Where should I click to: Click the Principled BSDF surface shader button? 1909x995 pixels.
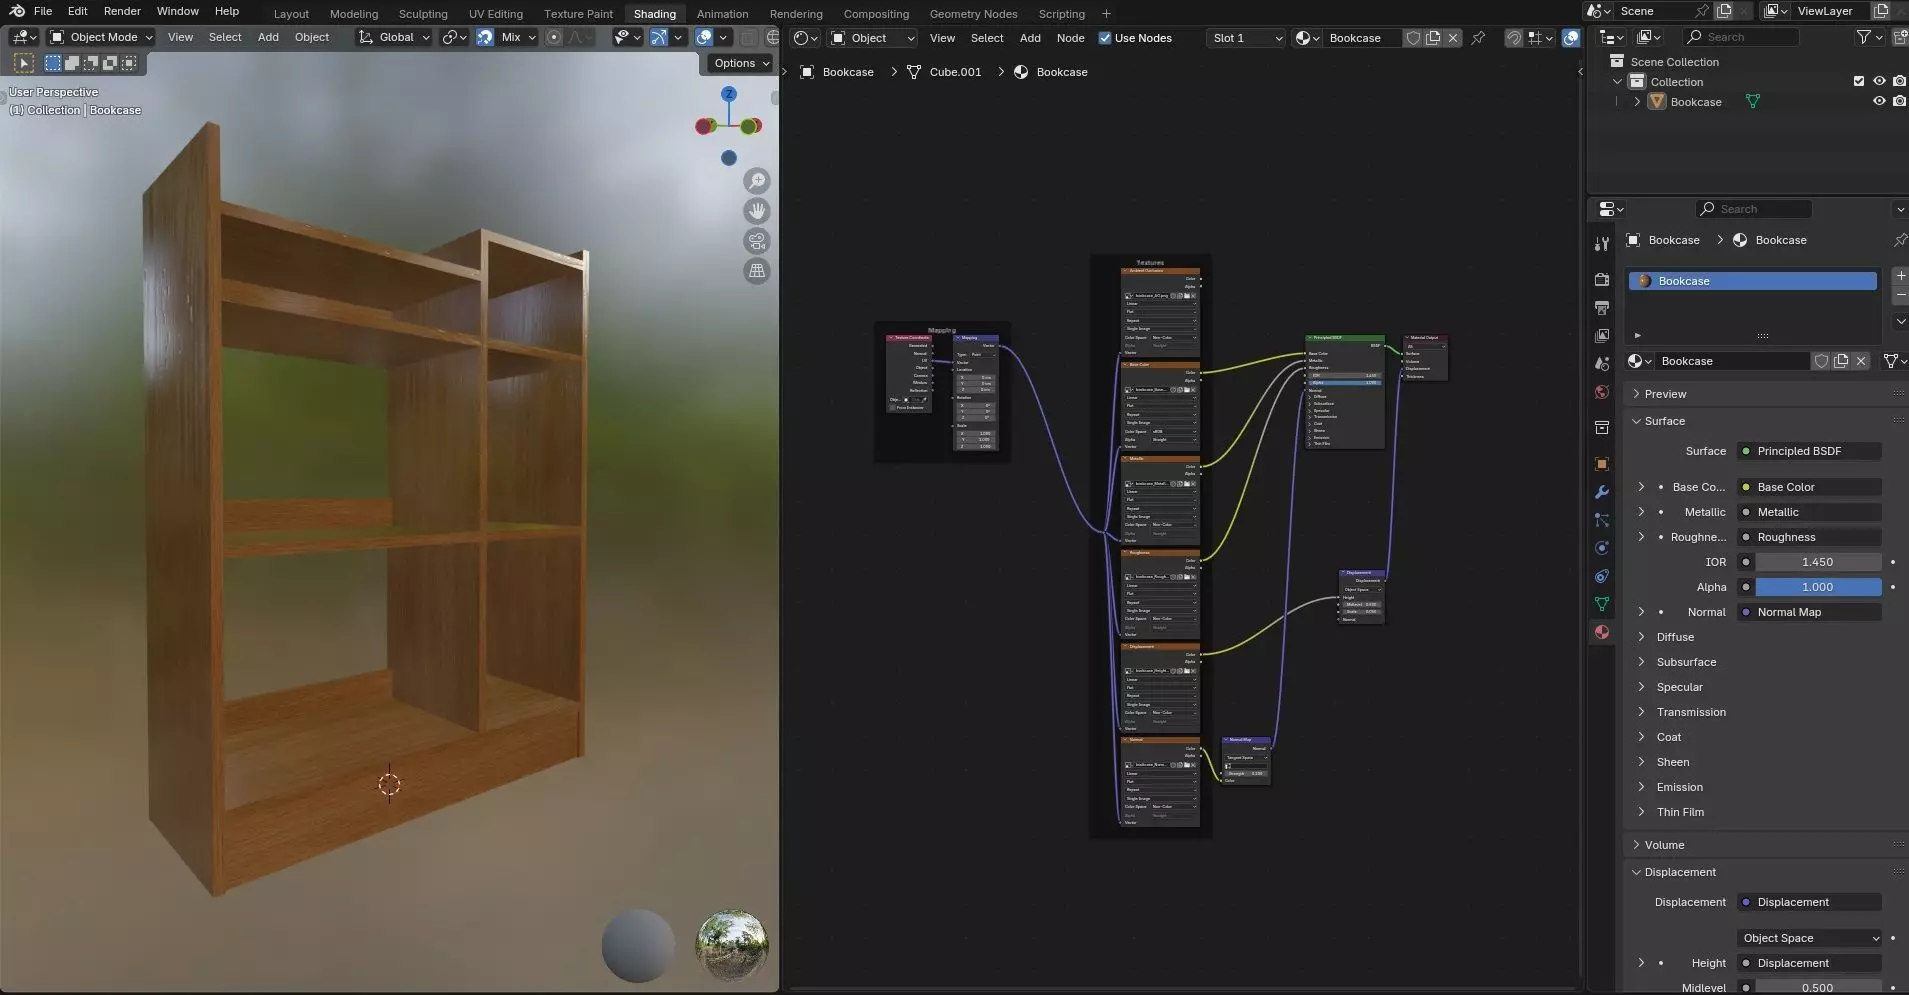[1810, 451]
